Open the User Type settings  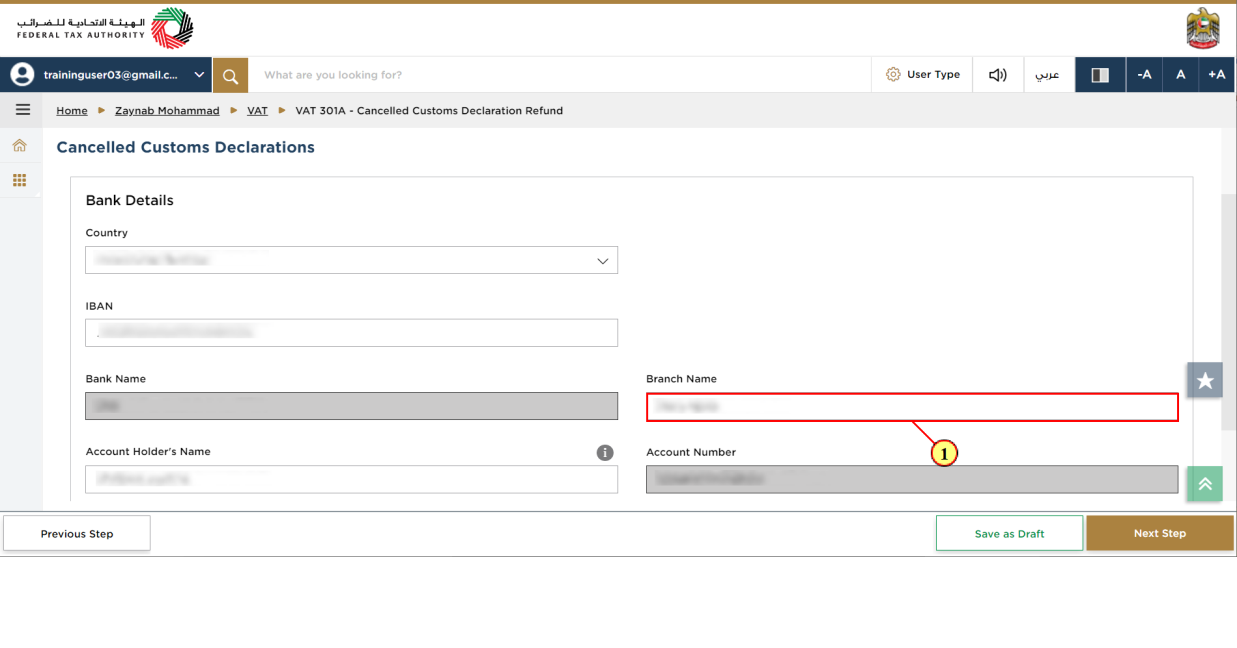(x=923, y=75)
